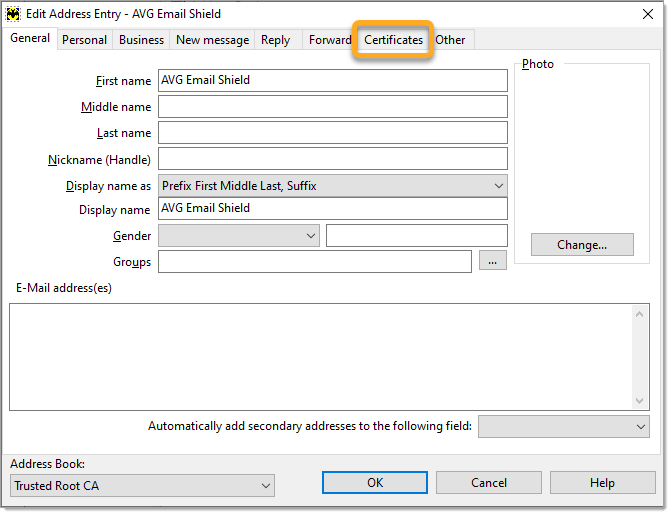The image size is (671, 515).
Task: Confirm with the OK button
Action: click(375, 483)
